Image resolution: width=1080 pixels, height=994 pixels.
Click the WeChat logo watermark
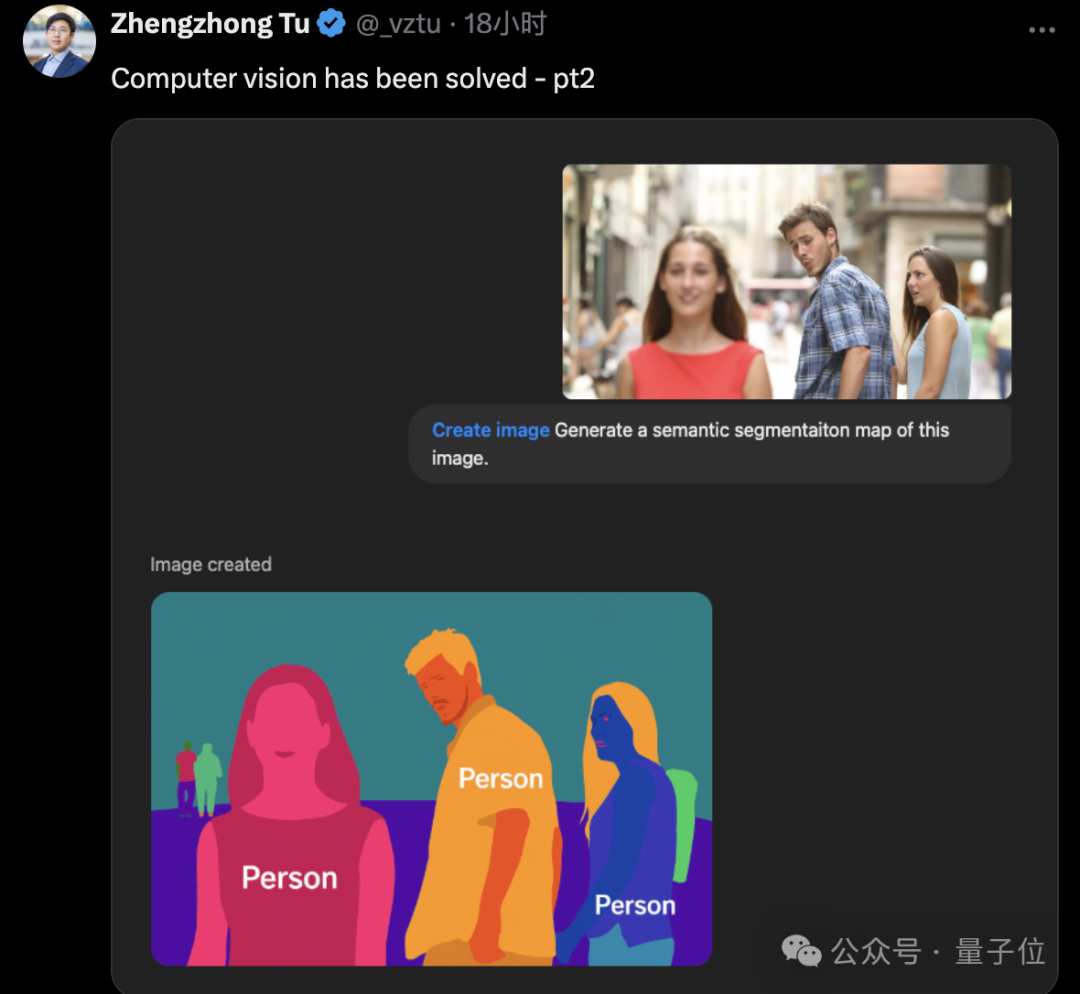click(801, 951)
